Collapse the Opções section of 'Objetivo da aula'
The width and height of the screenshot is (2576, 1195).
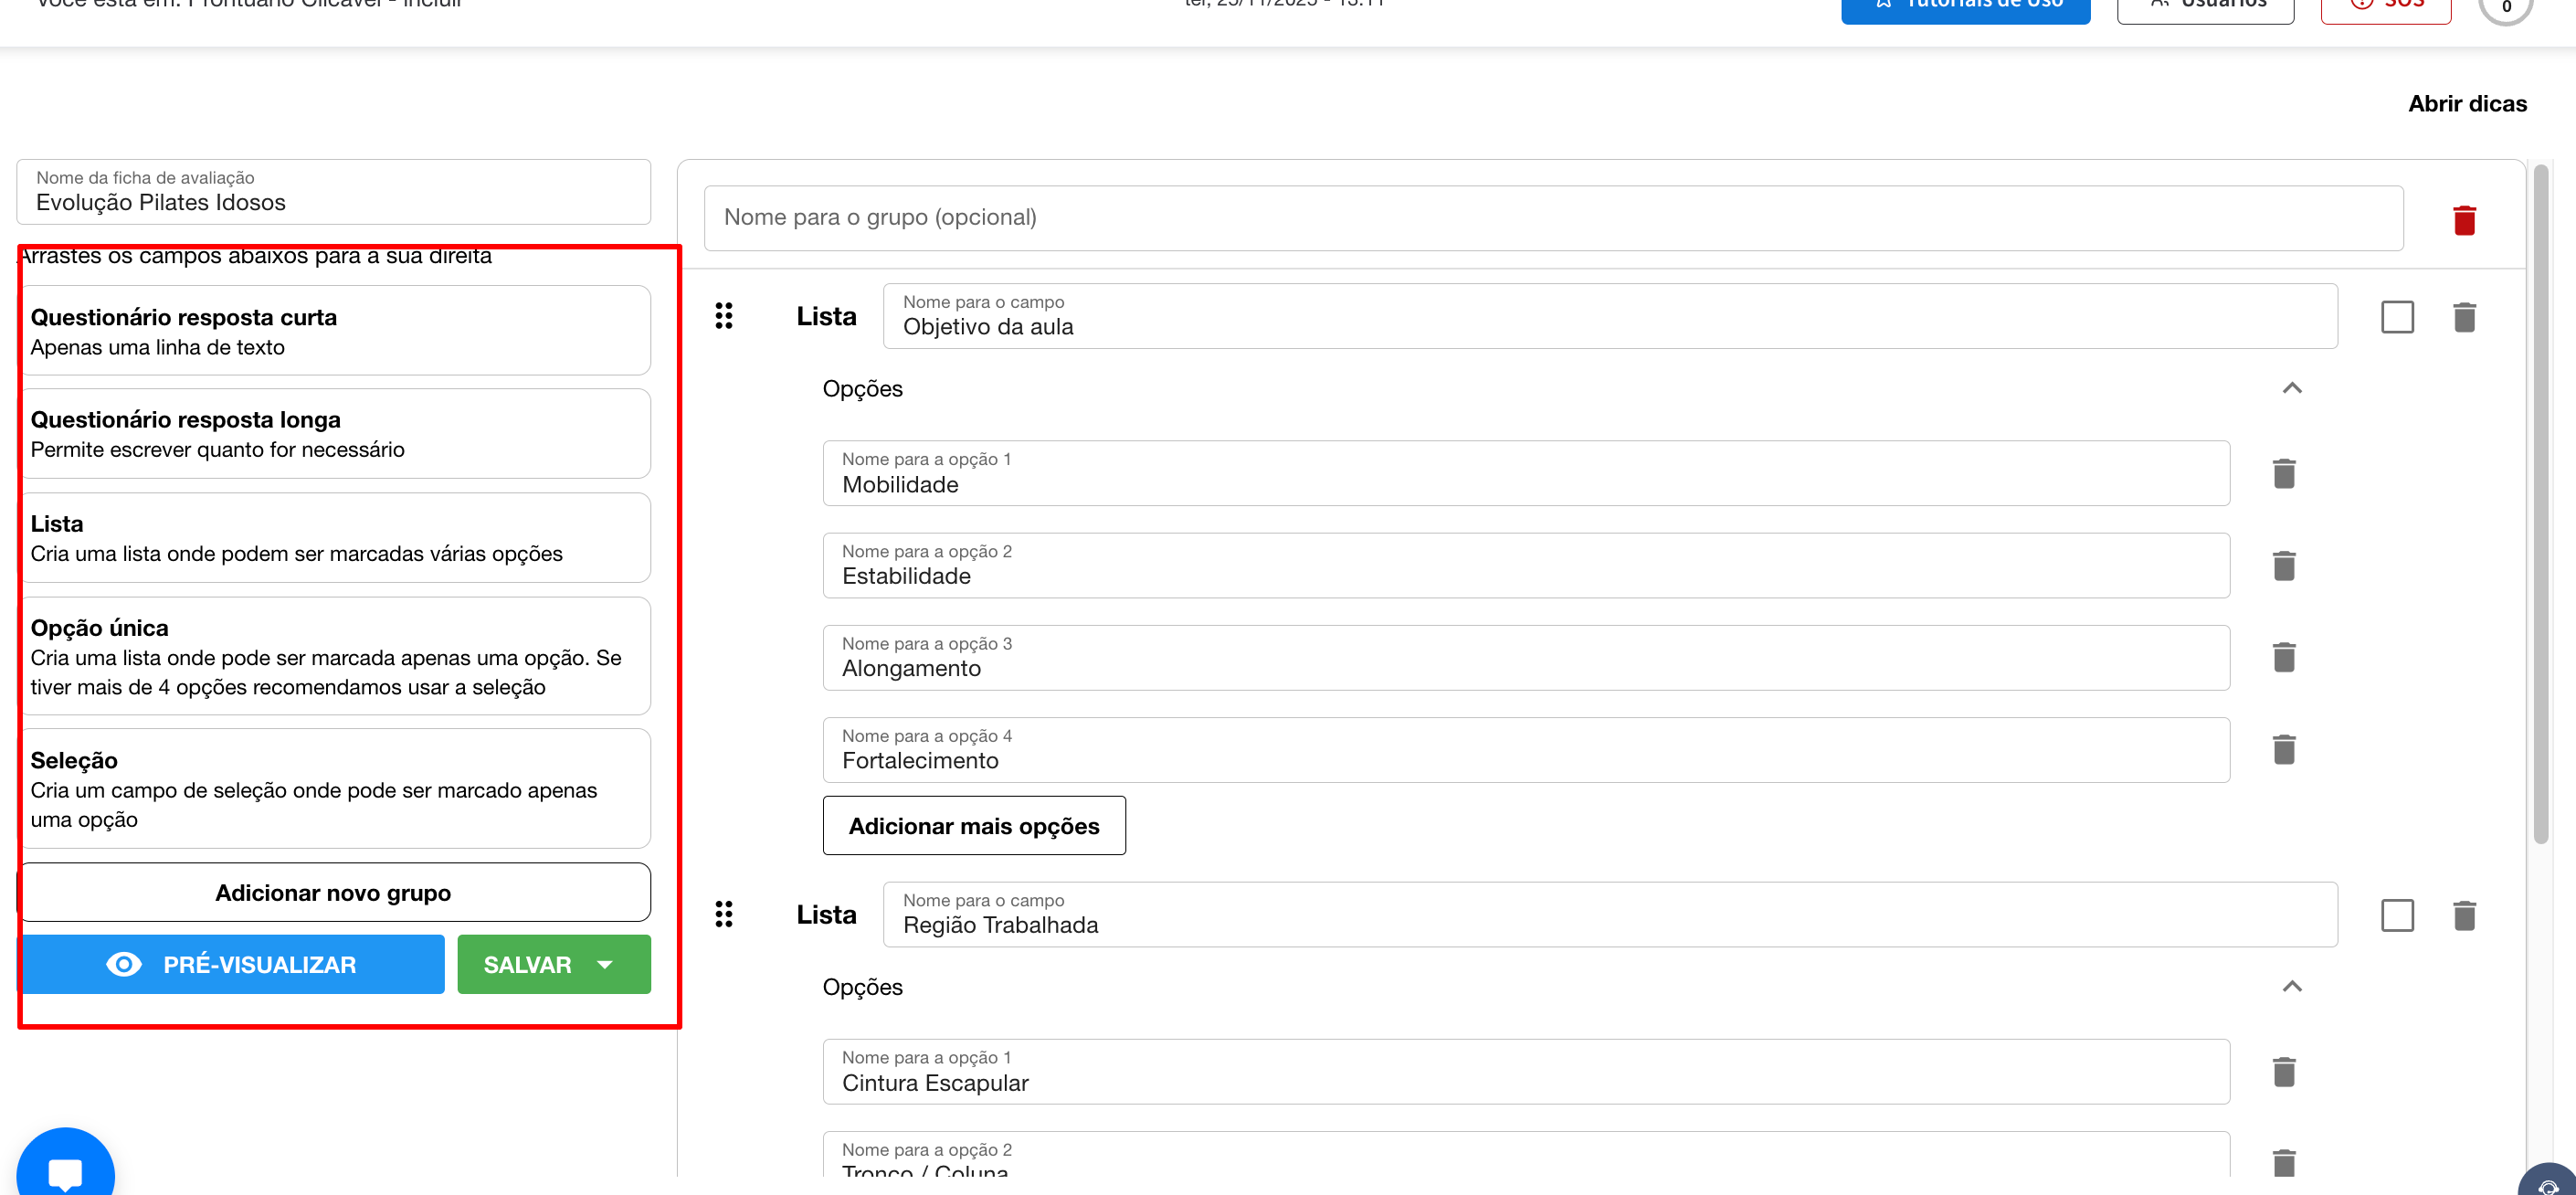(x=2291, y=388)
